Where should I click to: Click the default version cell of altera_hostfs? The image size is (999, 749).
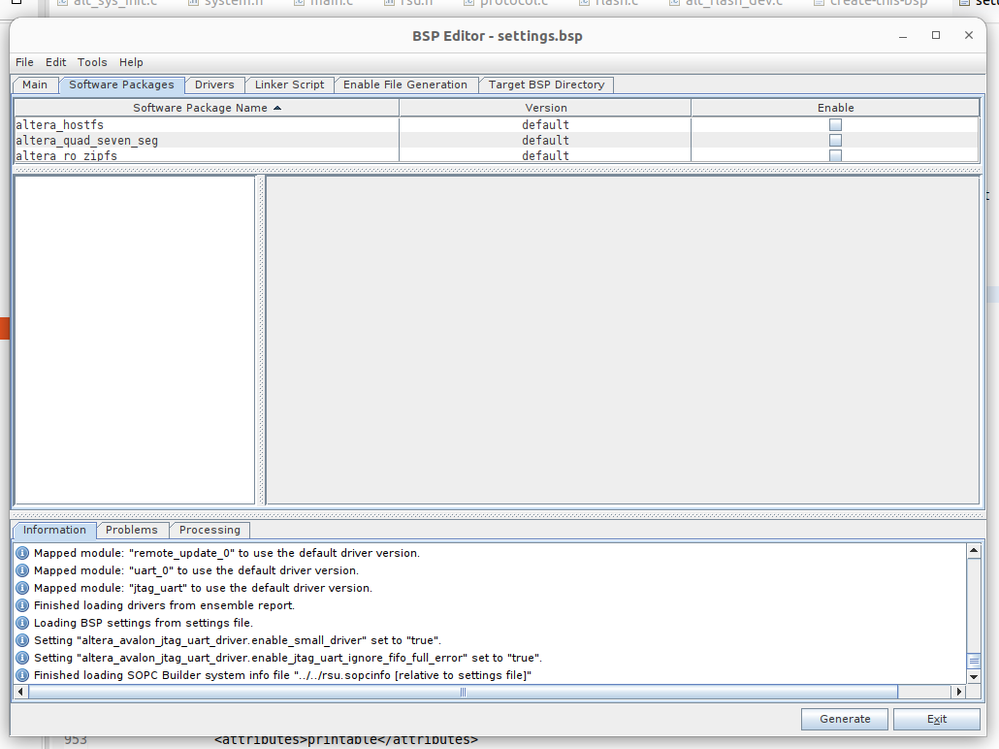tap(545, 125)
